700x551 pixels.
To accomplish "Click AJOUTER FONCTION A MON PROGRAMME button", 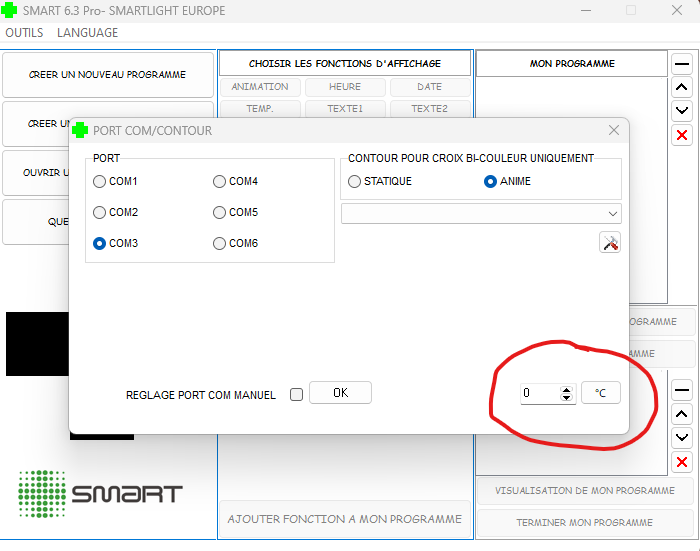I will pyautogui.click(x=345, y=519).
